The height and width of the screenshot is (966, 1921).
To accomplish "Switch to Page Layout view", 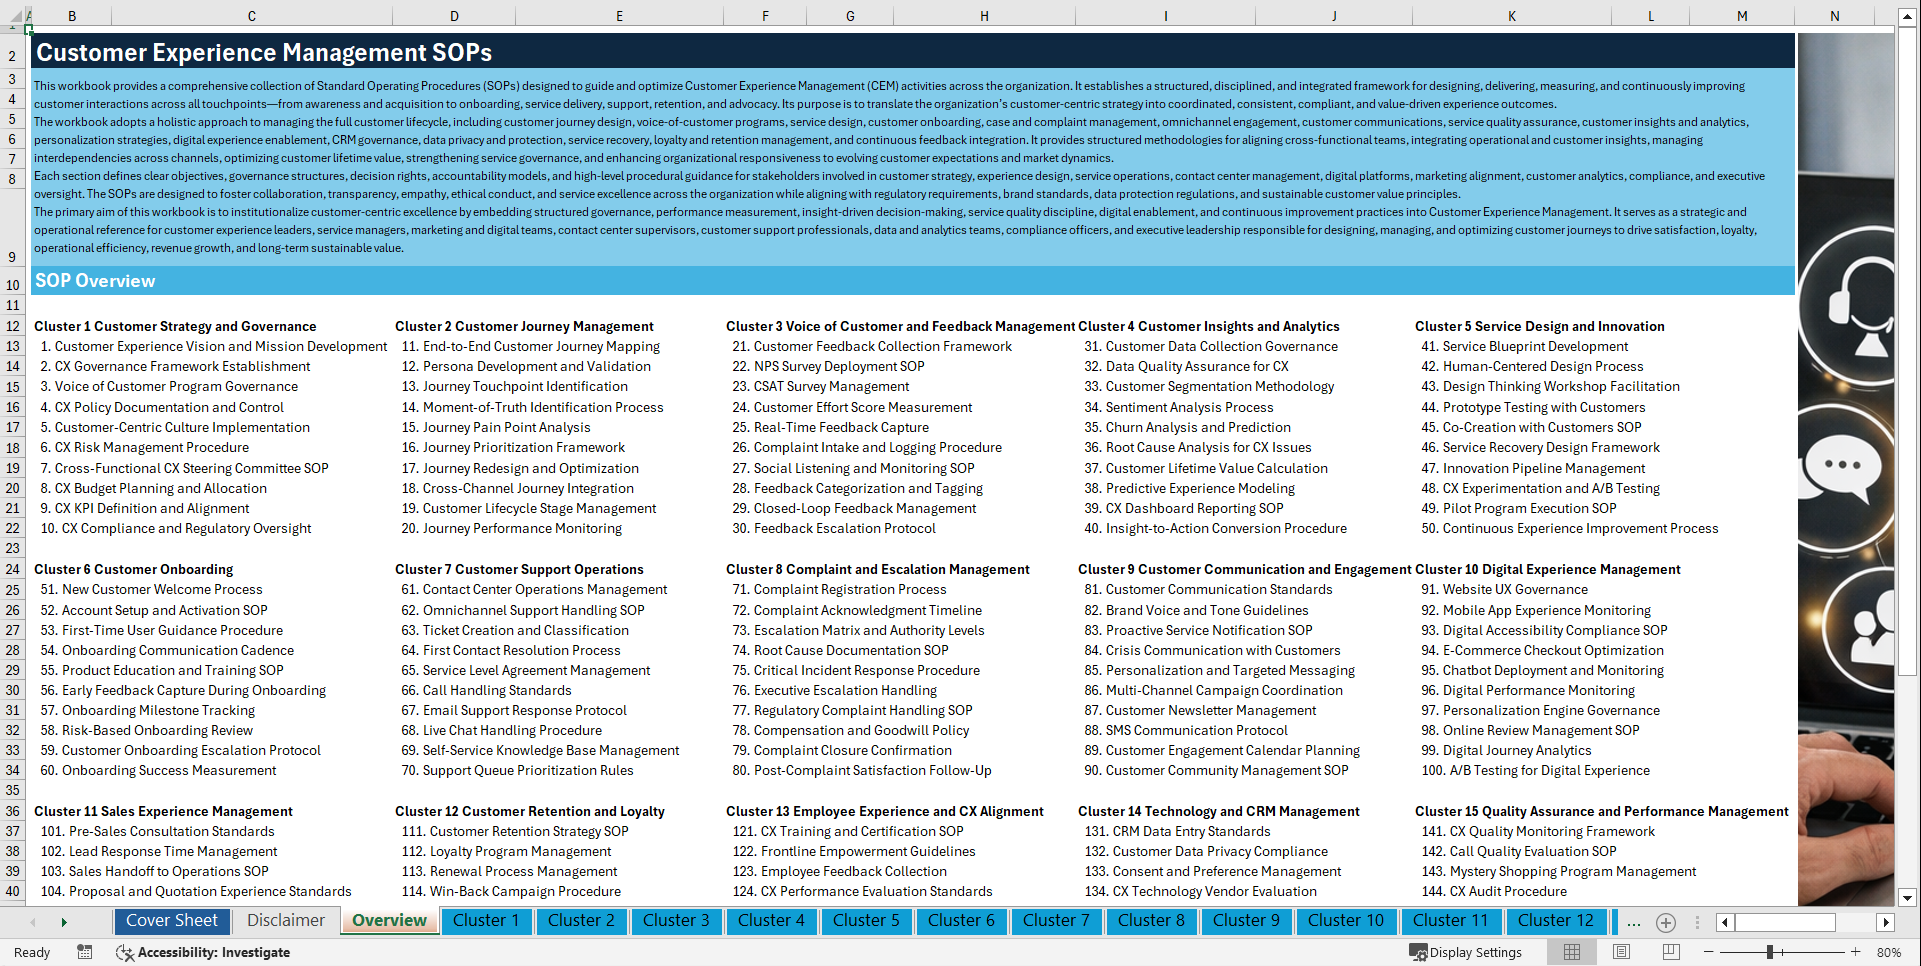I will (x=1621, y=952).
